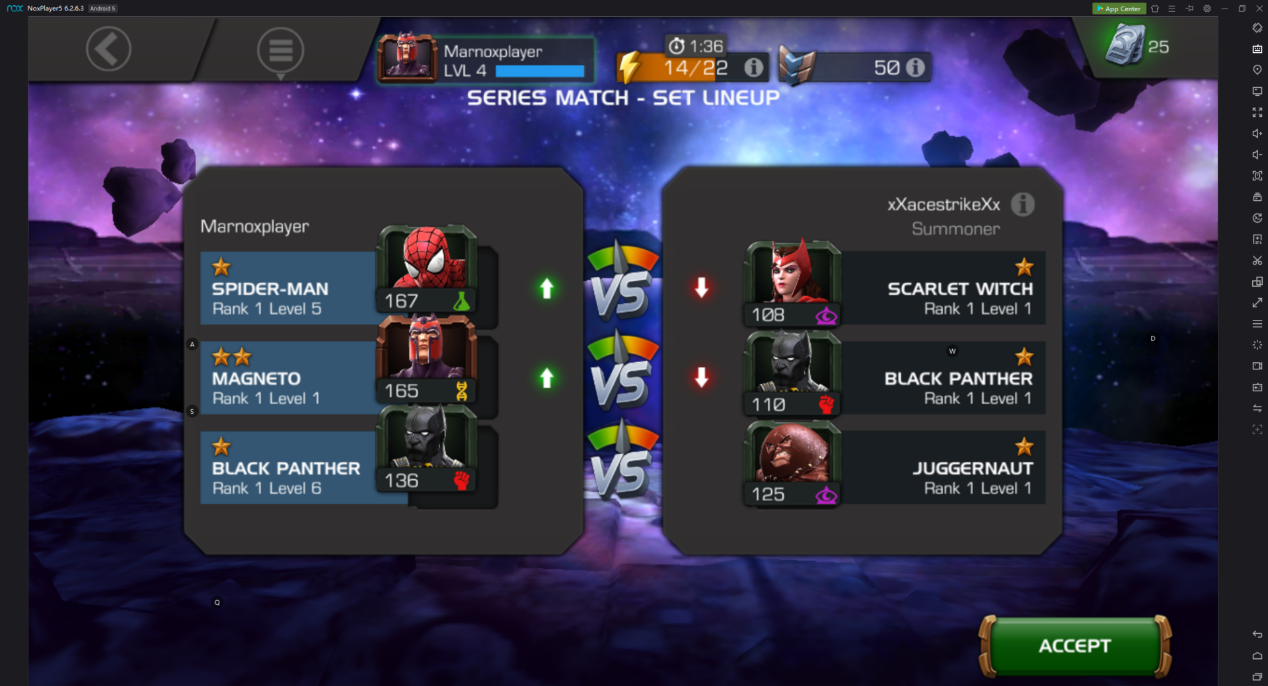
Task: Tap Juggernaut opponent portrait
Action: click(793, 464)
